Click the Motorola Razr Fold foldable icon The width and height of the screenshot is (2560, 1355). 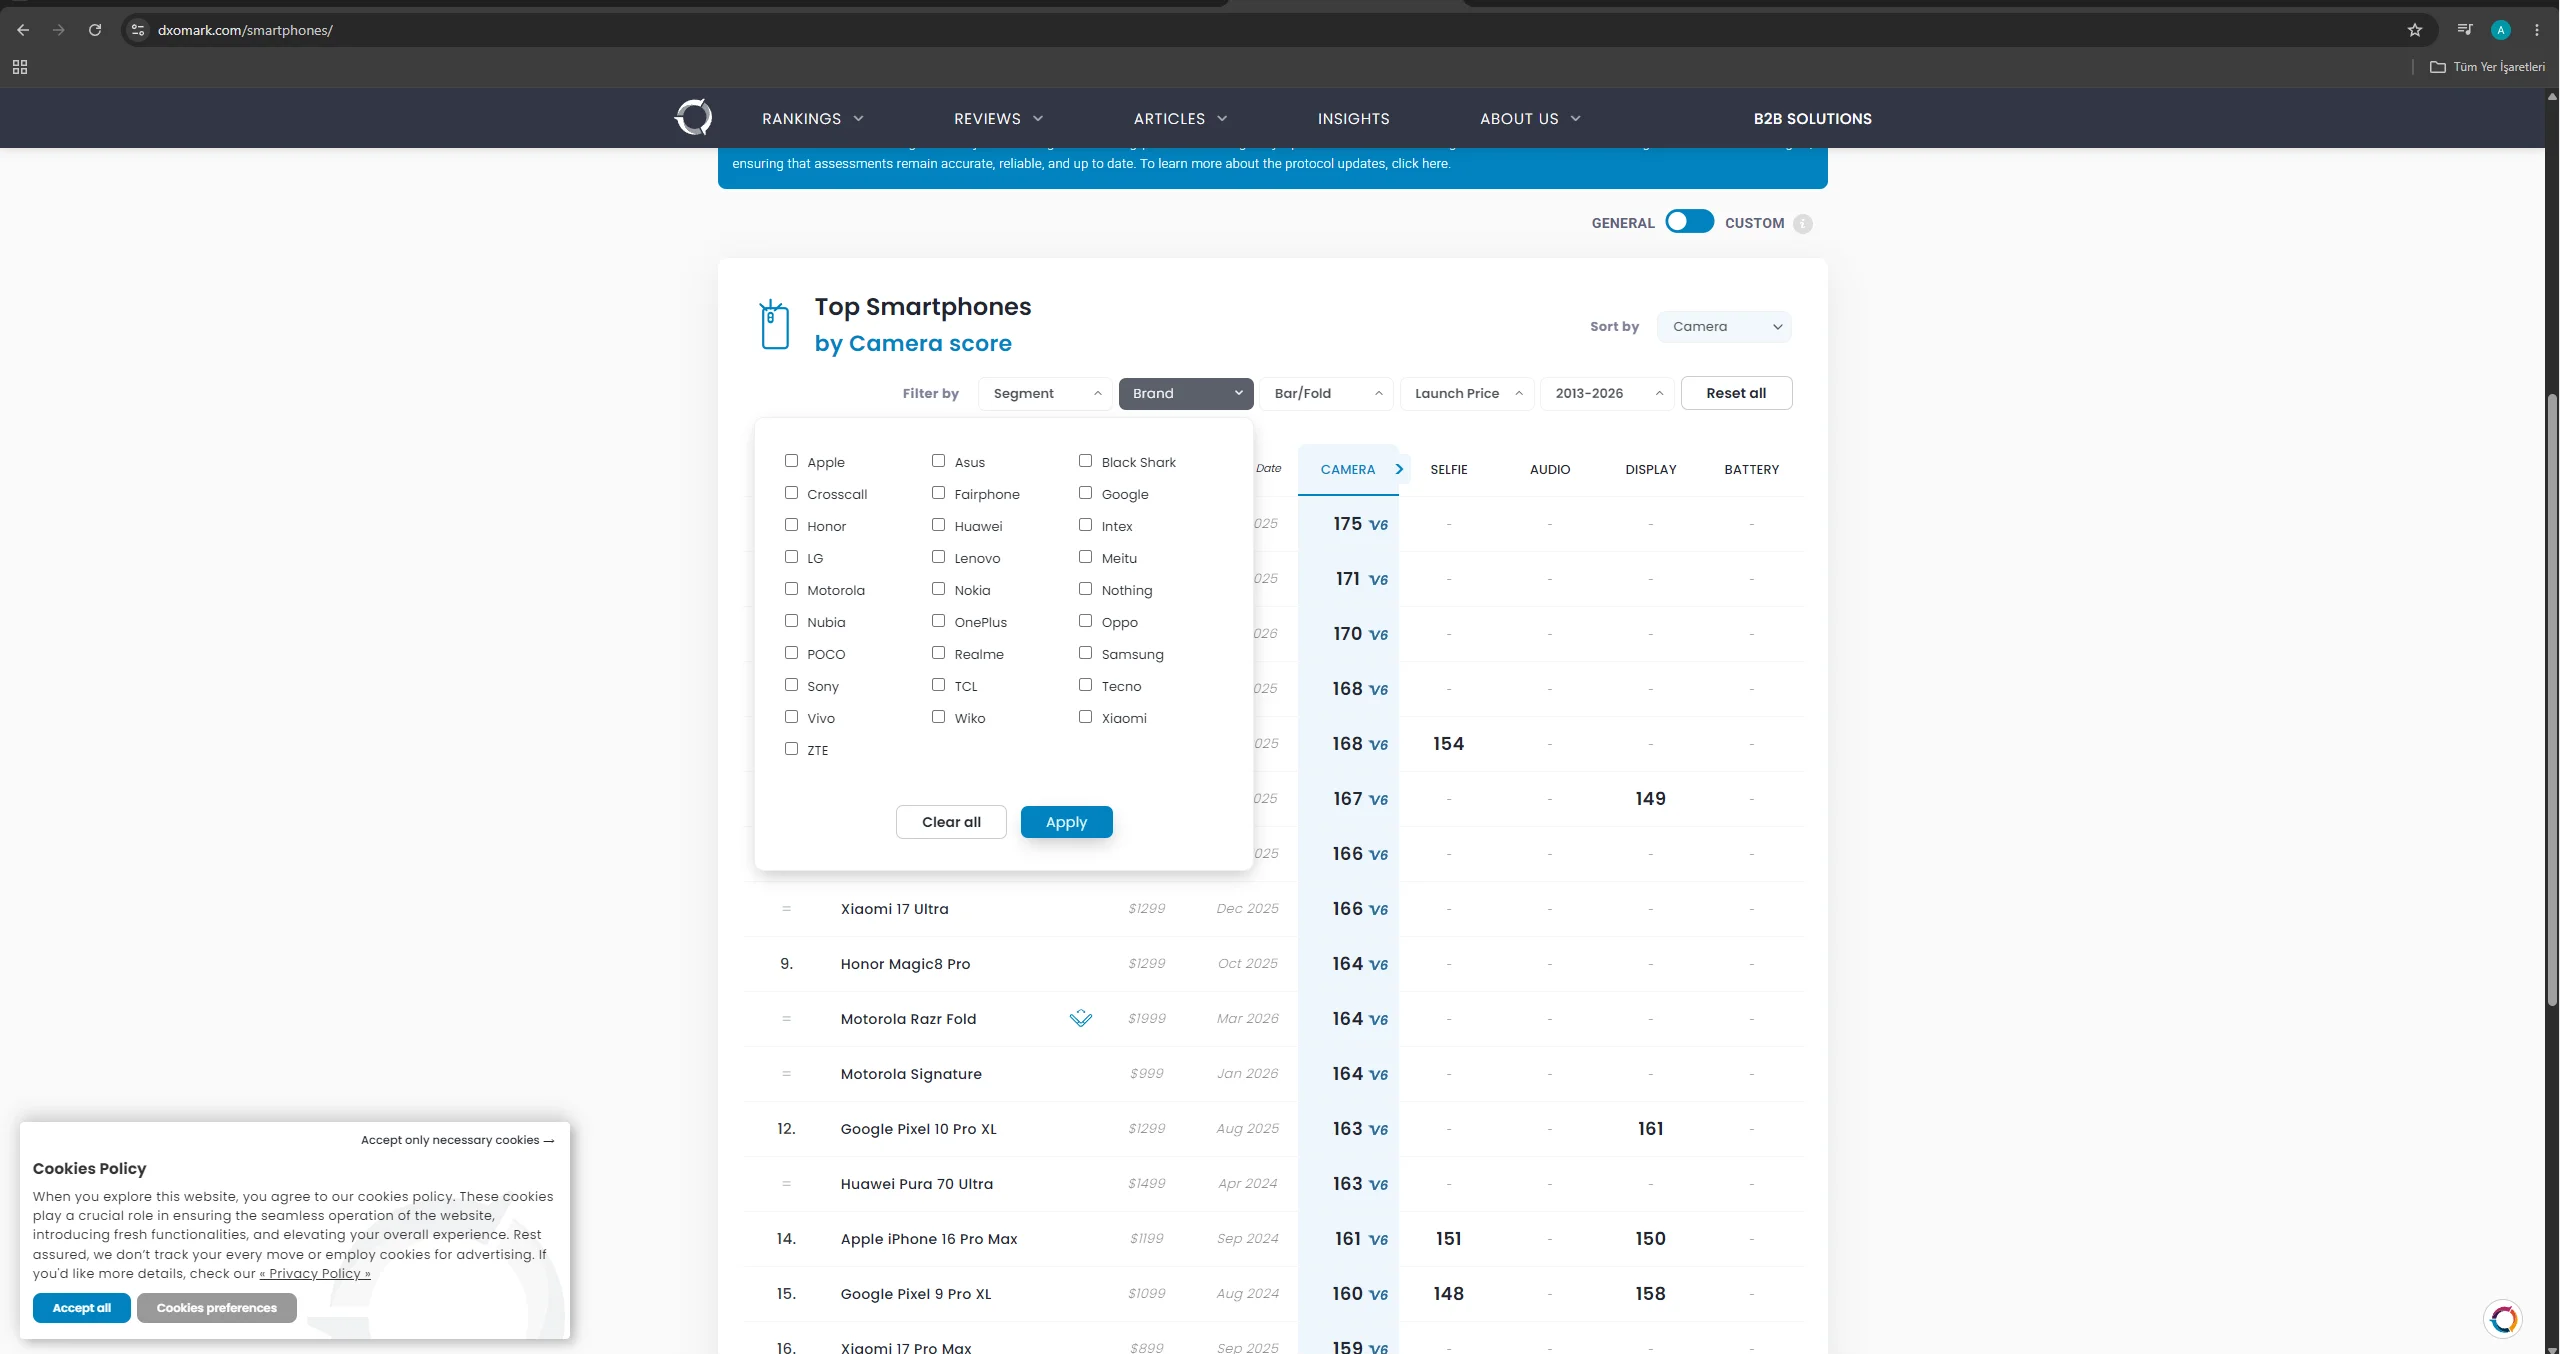[1081, 1019]
